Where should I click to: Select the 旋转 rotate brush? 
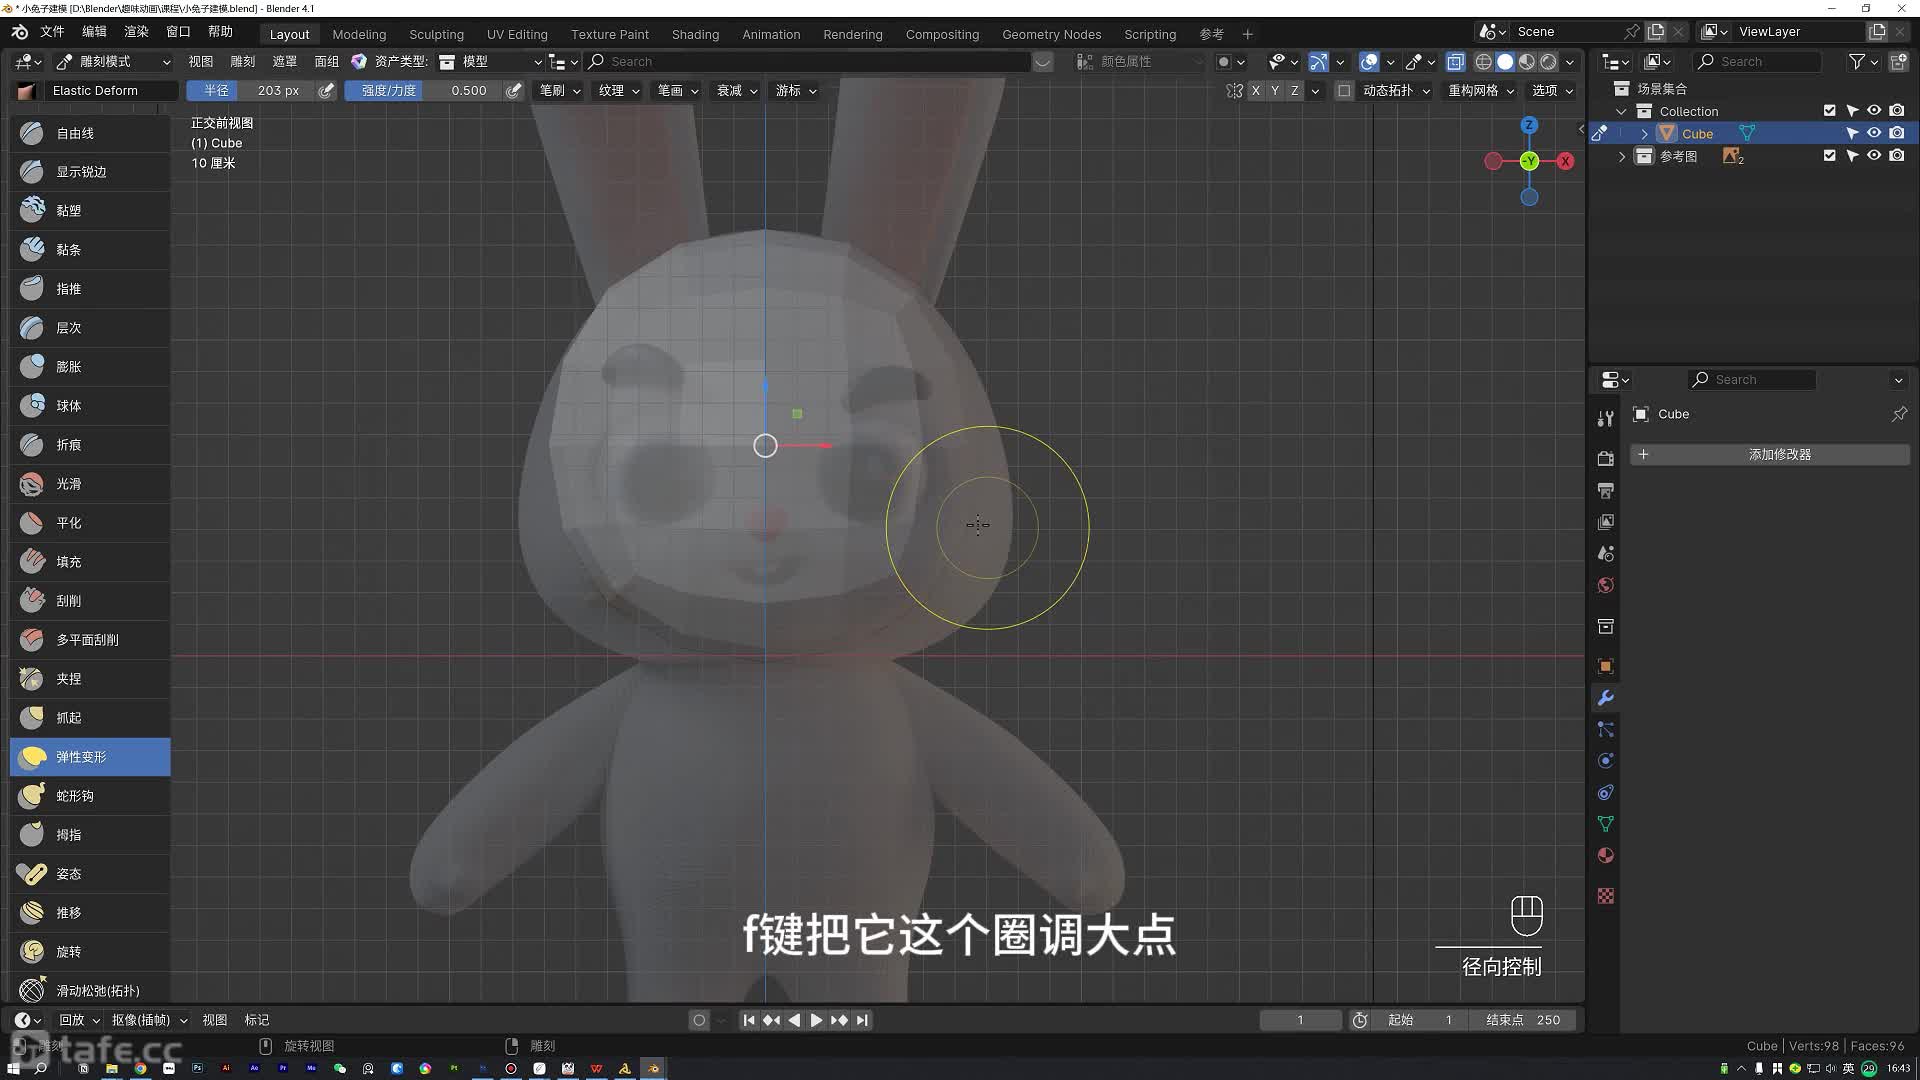(90, 952)
